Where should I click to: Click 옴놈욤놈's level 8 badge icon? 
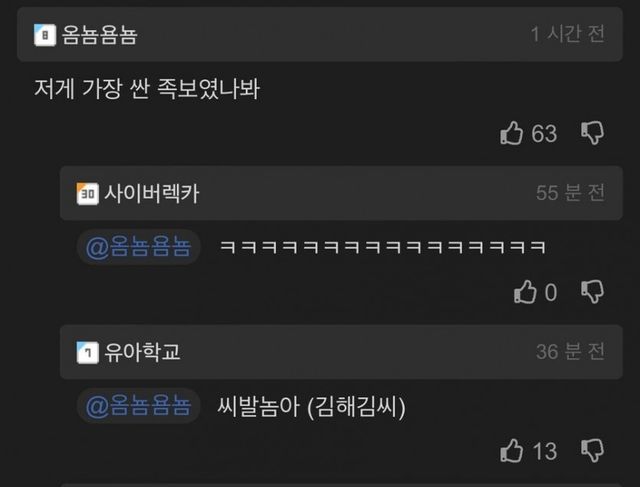tap(45, 35)
